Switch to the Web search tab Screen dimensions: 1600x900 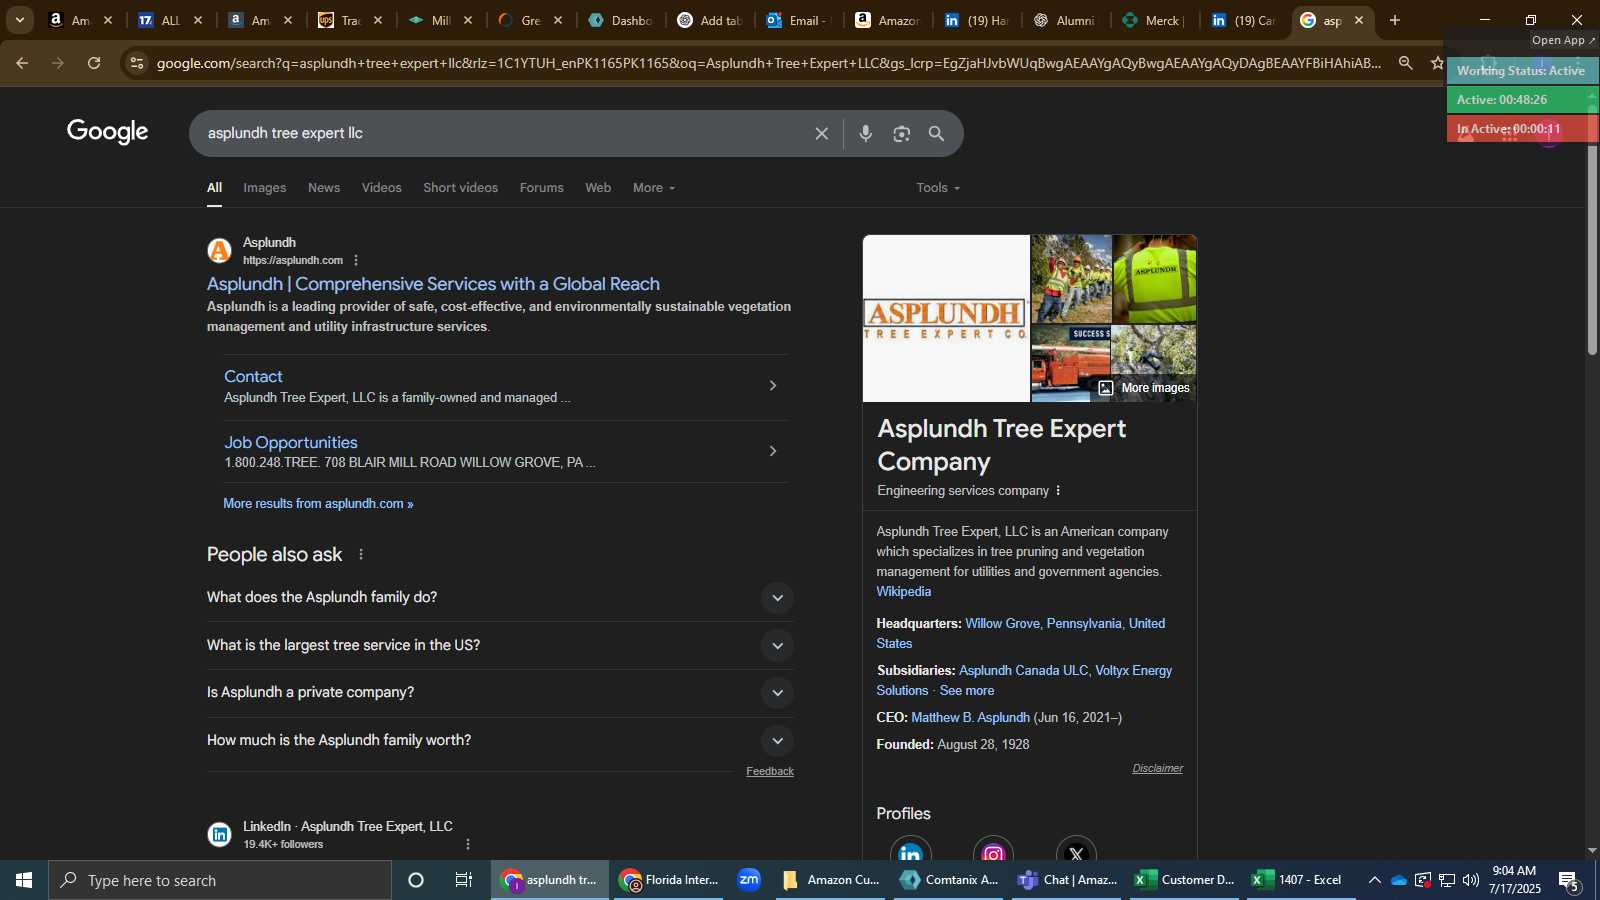(598, 188)
